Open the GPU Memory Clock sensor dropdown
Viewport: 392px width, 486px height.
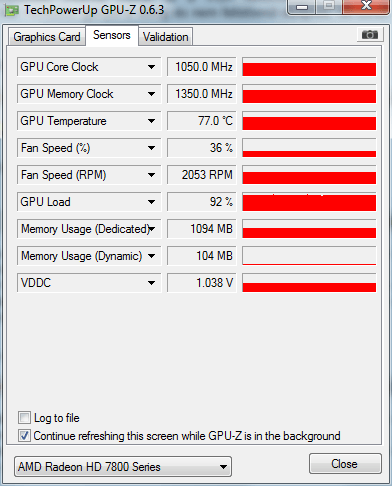tap(152, 94)
